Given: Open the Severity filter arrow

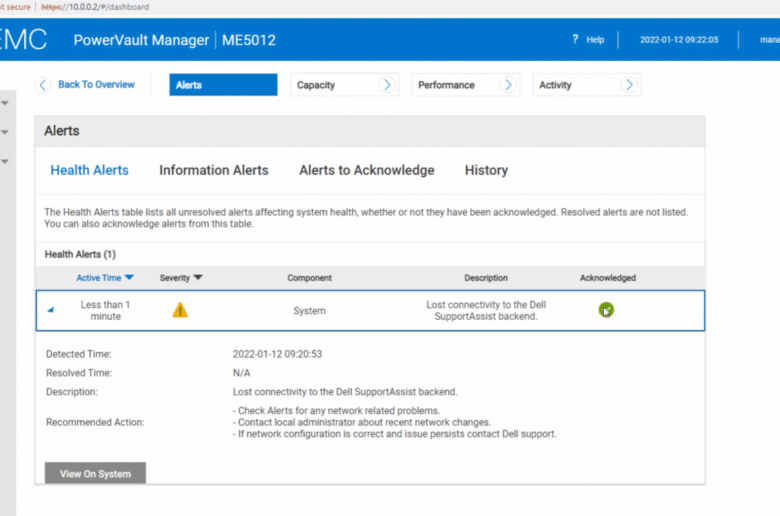Looking at the screenshot, I should point(198,277).
